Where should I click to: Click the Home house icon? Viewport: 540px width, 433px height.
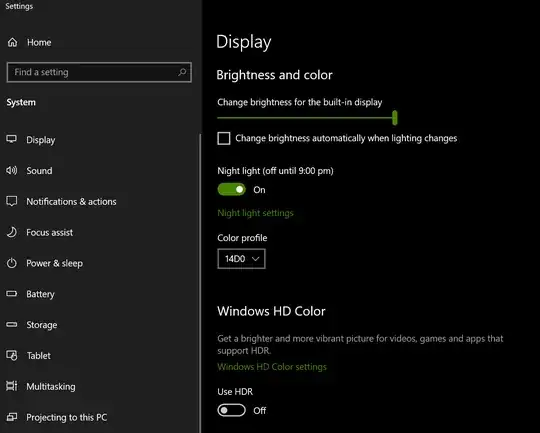[12, 42]
